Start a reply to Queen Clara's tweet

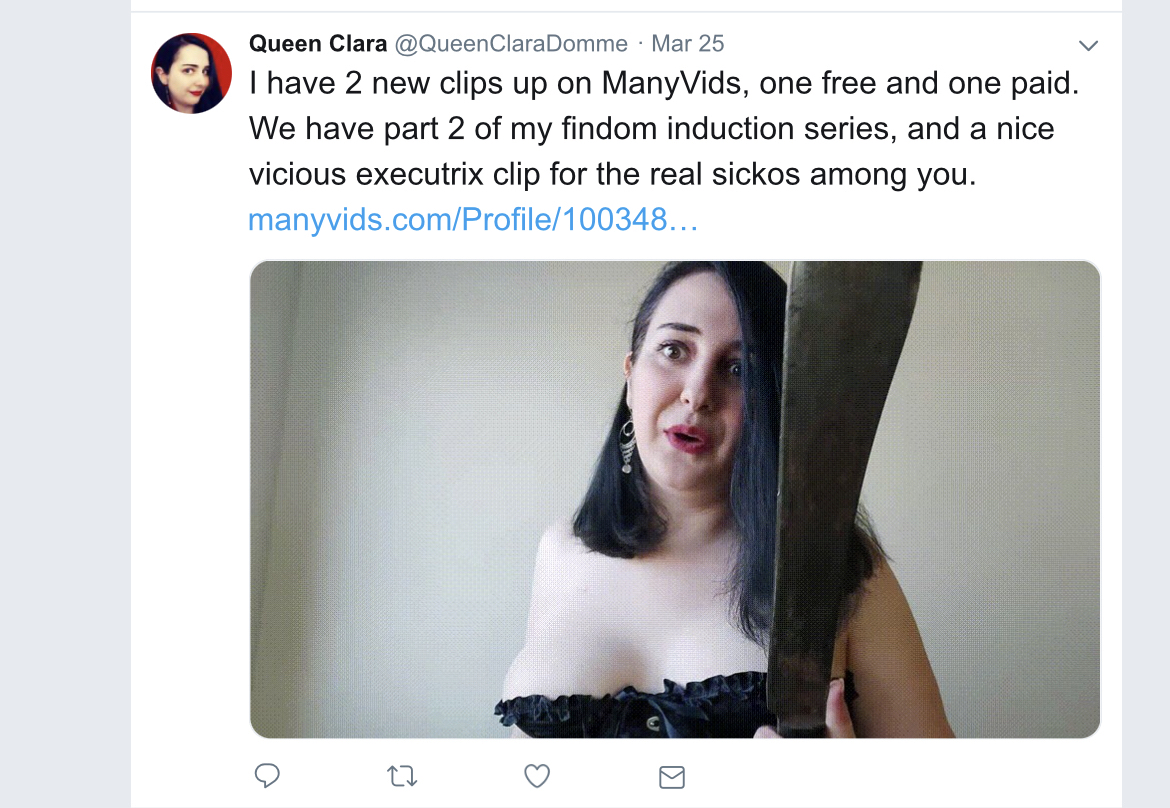click(267, 776)
